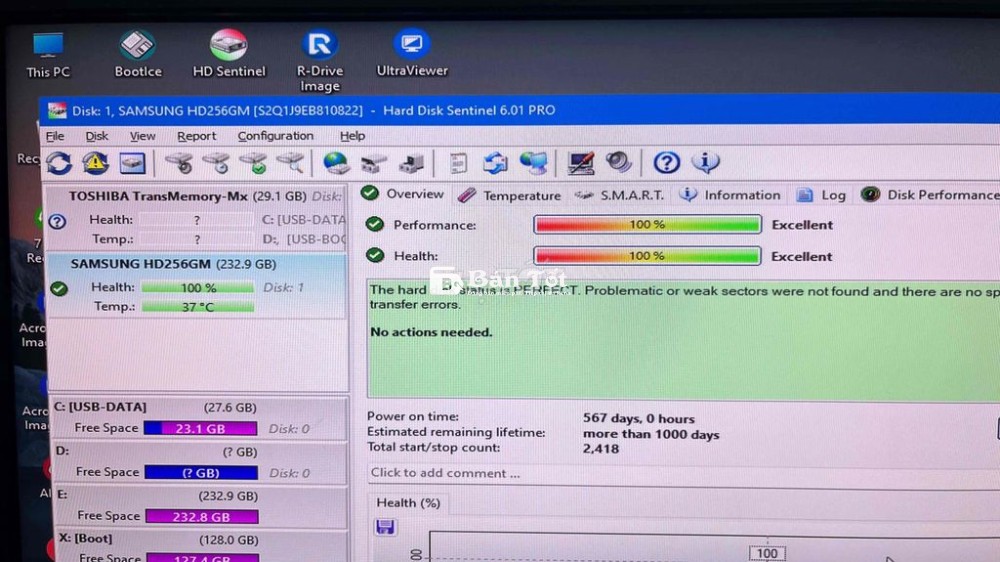Click the save floppy icon in Health chart

pyautogui.click(x=385, y=527)
